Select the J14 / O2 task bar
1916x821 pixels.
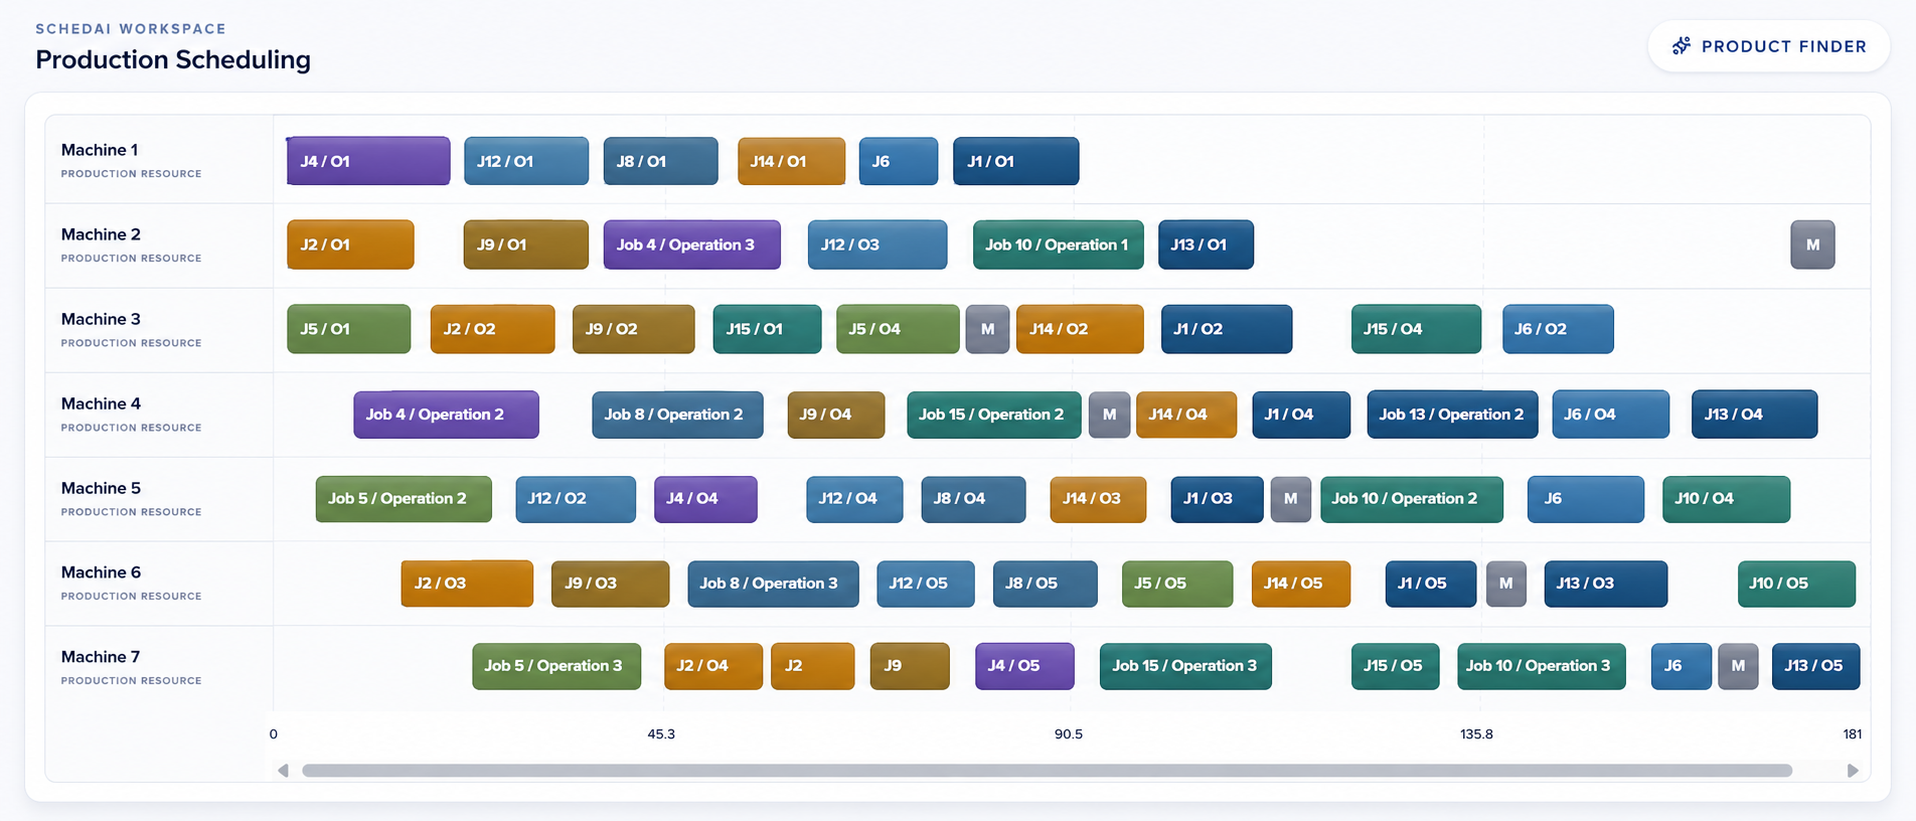pos(1080,329)
